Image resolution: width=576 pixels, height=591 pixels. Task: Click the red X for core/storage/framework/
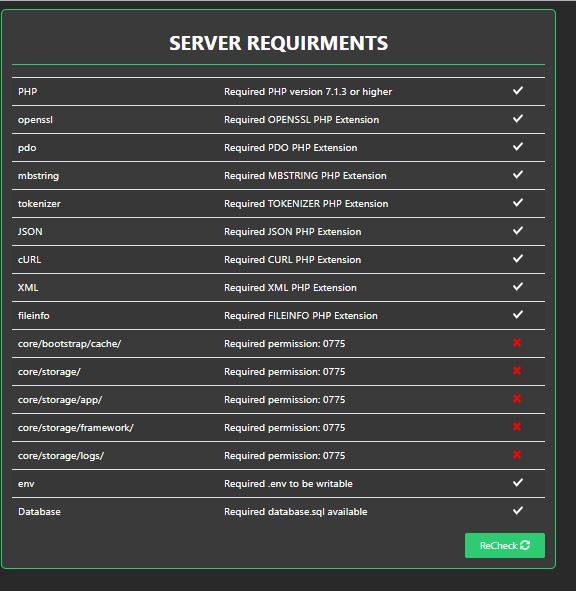tap(517, 427)
